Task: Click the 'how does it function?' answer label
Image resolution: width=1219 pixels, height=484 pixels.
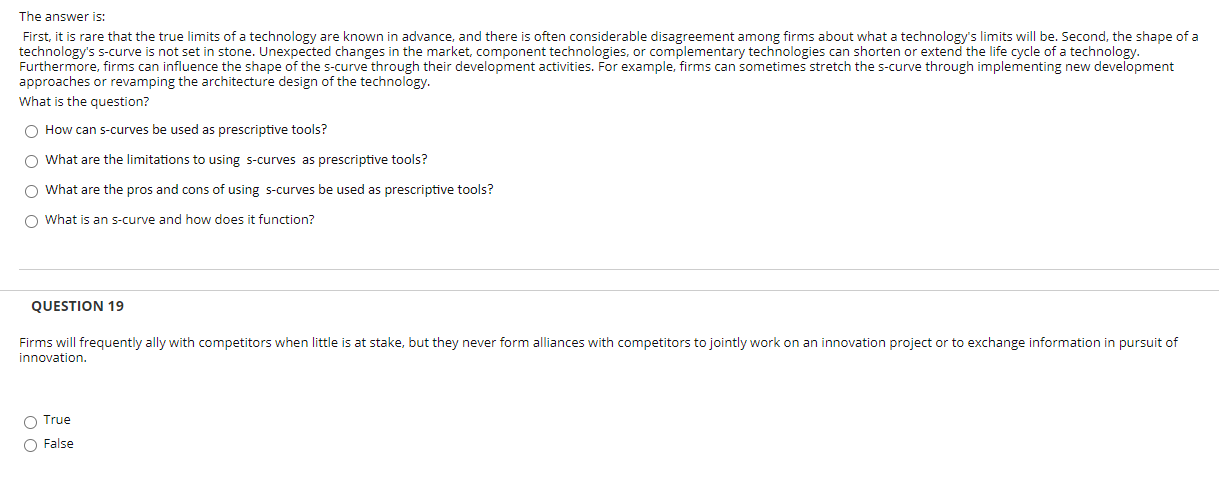Action: (x=180, y=220)
